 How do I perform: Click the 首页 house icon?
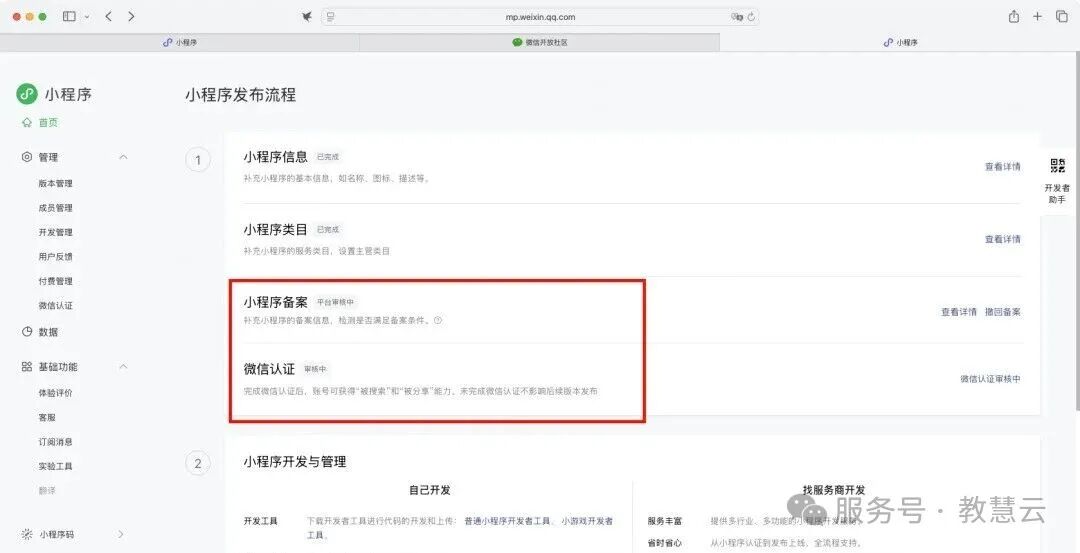pos(27,123)
